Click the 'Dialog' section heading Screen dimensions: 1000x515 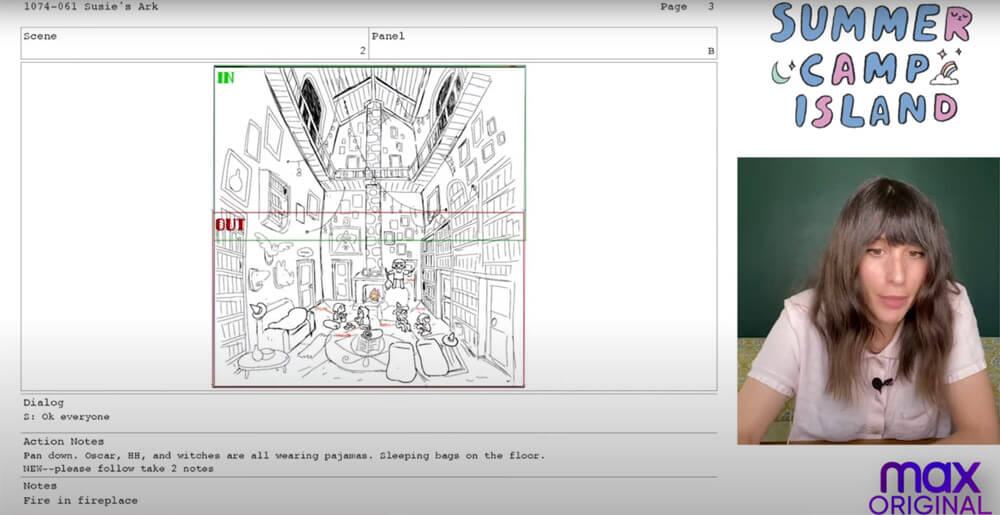[x=43, y=403]
